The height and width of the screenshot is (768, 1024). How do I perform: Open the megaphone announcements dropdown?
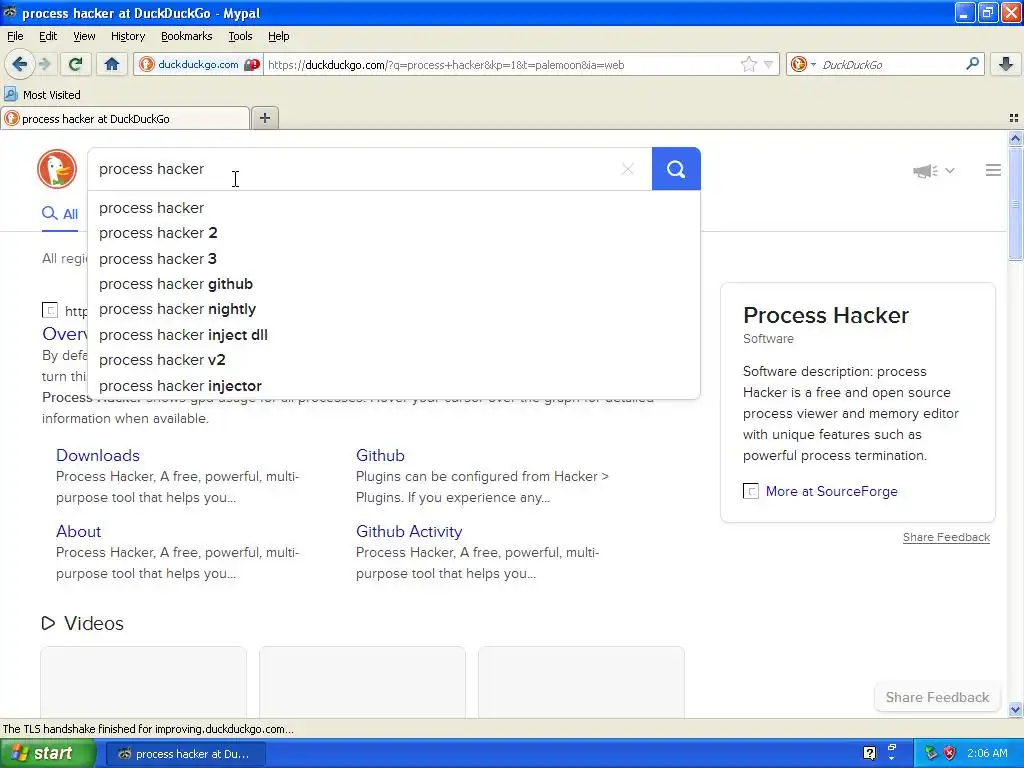[933, 170]
